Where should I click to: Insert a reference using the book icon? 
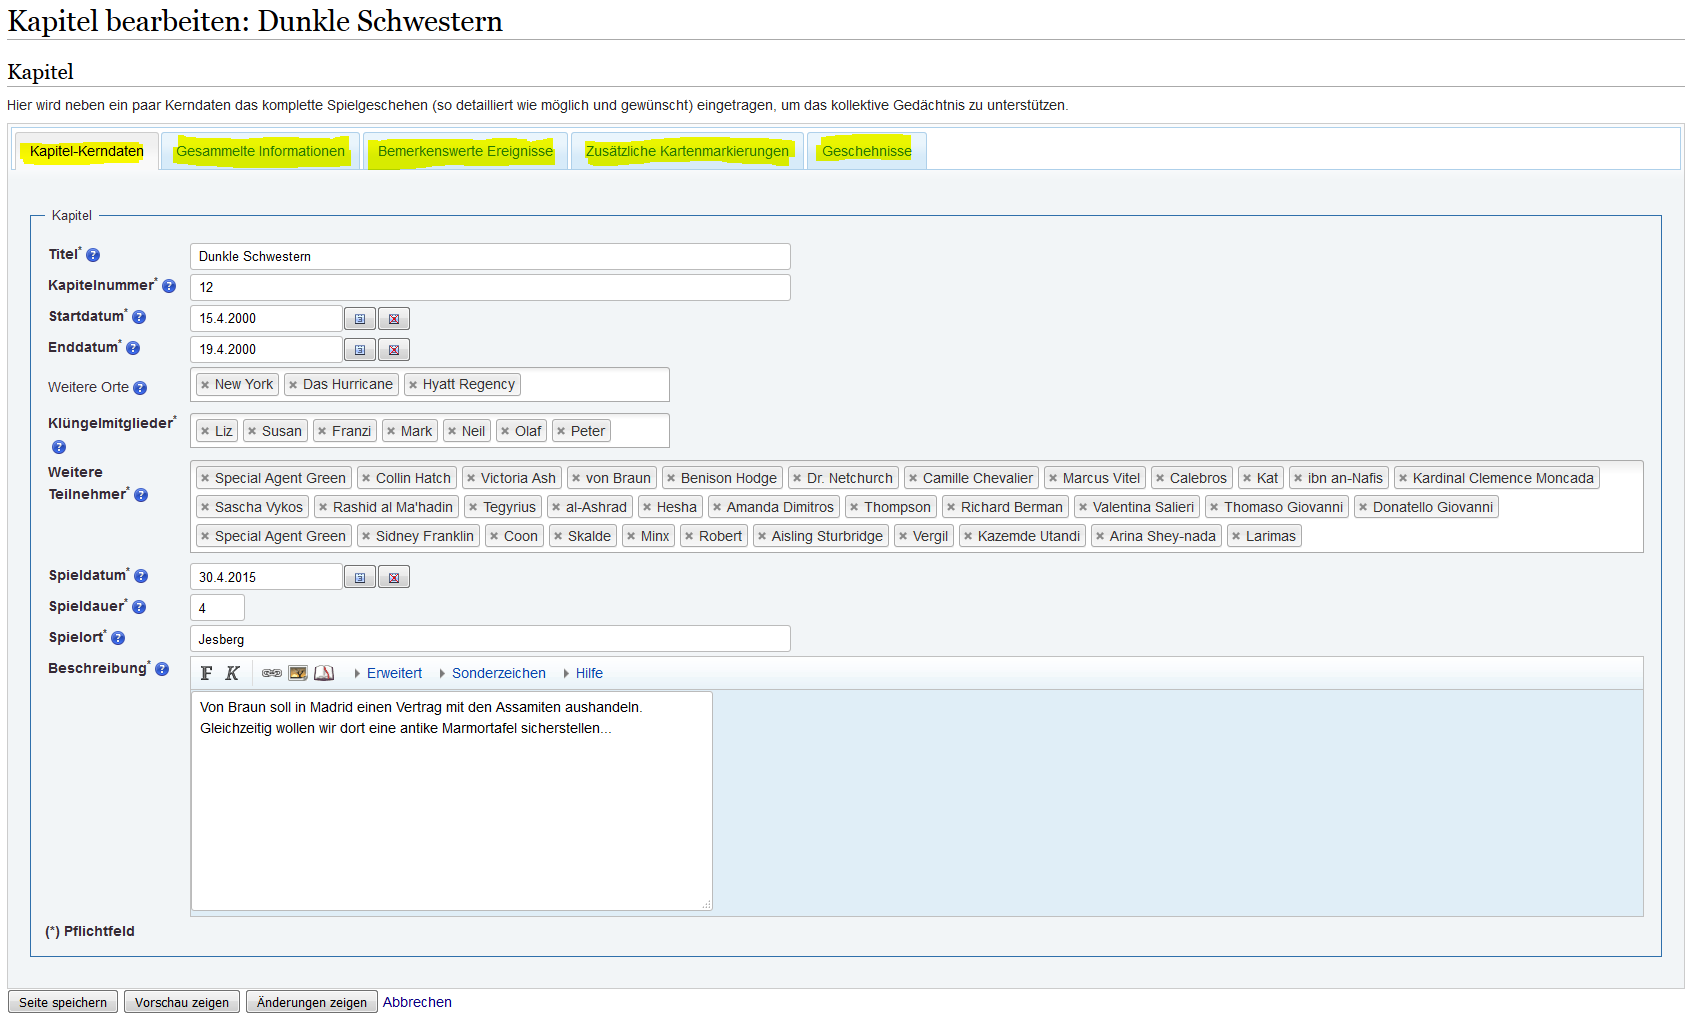click(324, 673)
